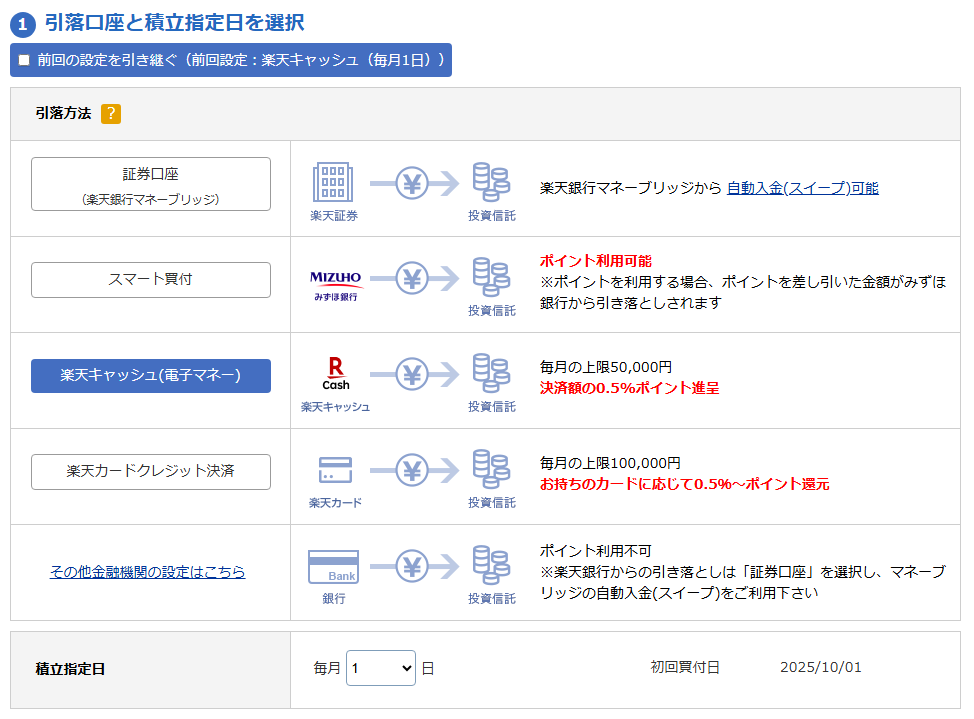The image size is (974, 719).
Task: Open その他金融機関の設定はこちら link
Action: 148,572
